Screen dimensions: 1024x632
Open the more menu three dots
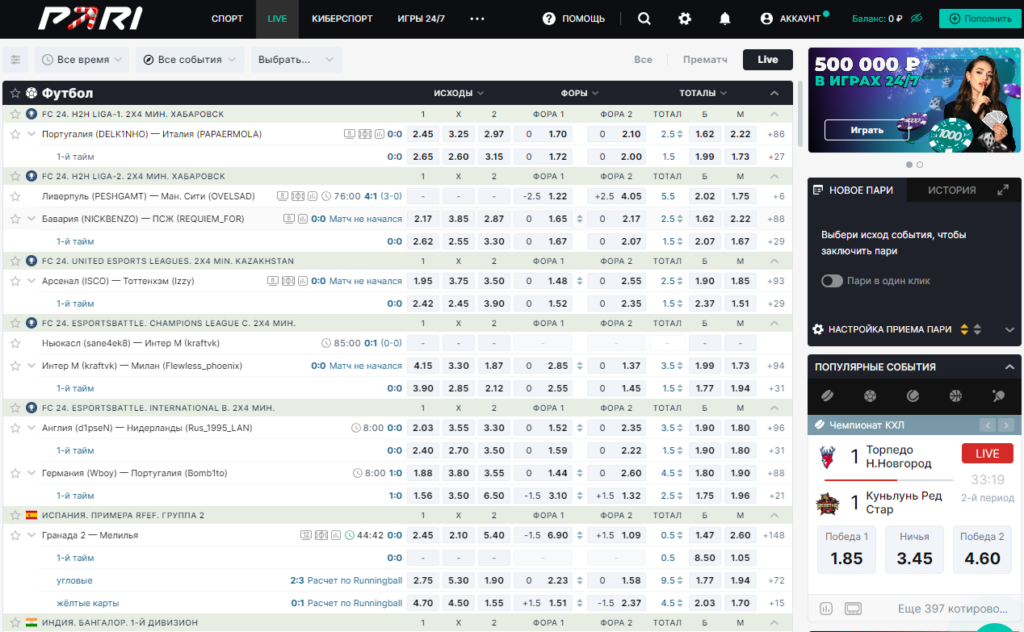point(477,18)
